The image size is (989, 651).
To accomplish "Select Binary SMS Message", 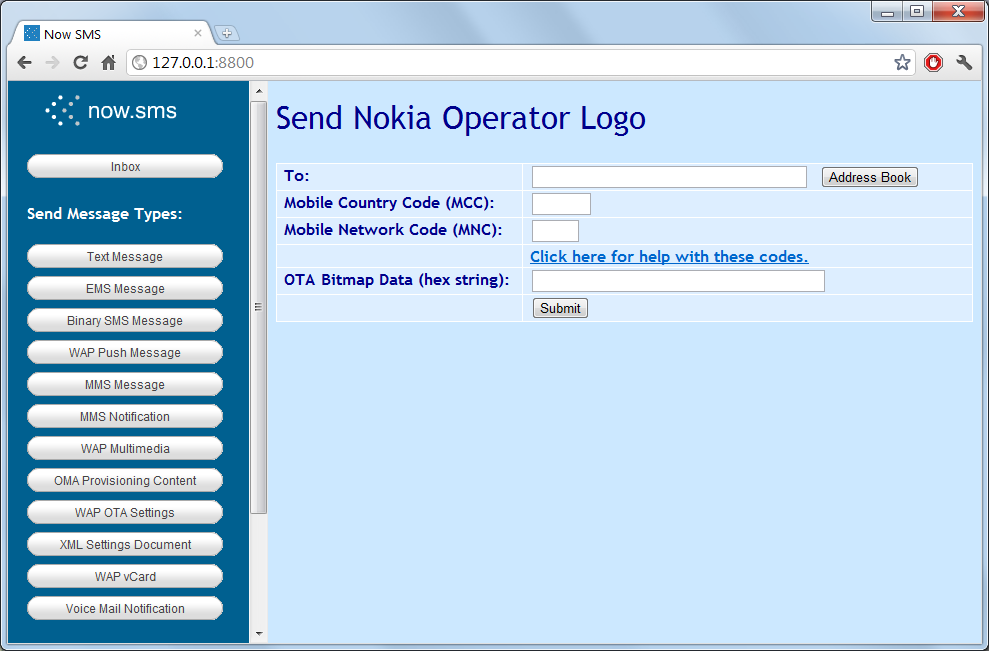I will click(125, 320).
